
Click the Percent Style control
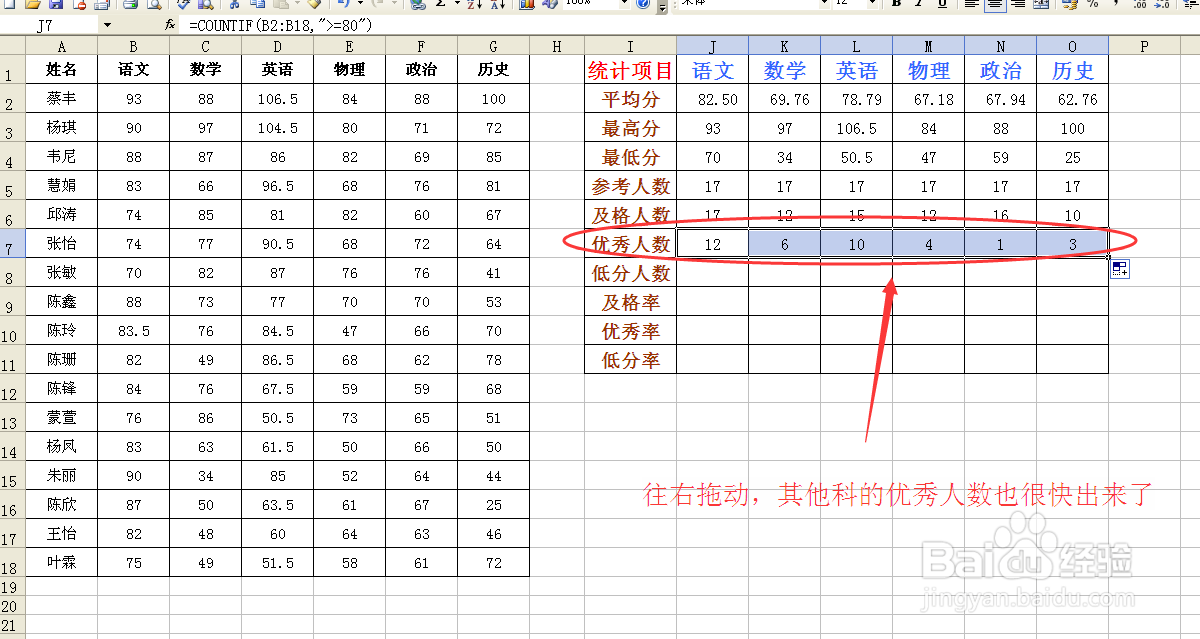(x=1090, y=5)
